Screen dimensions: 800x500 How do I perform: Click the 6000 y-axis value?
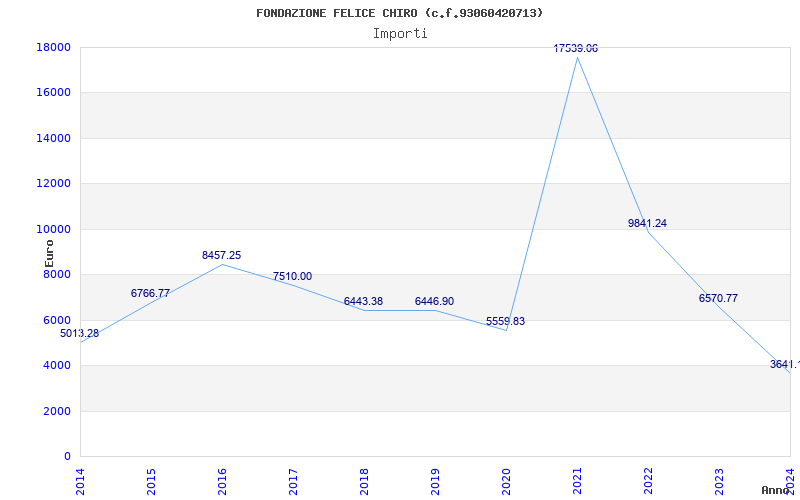click(x=57, y=320)
